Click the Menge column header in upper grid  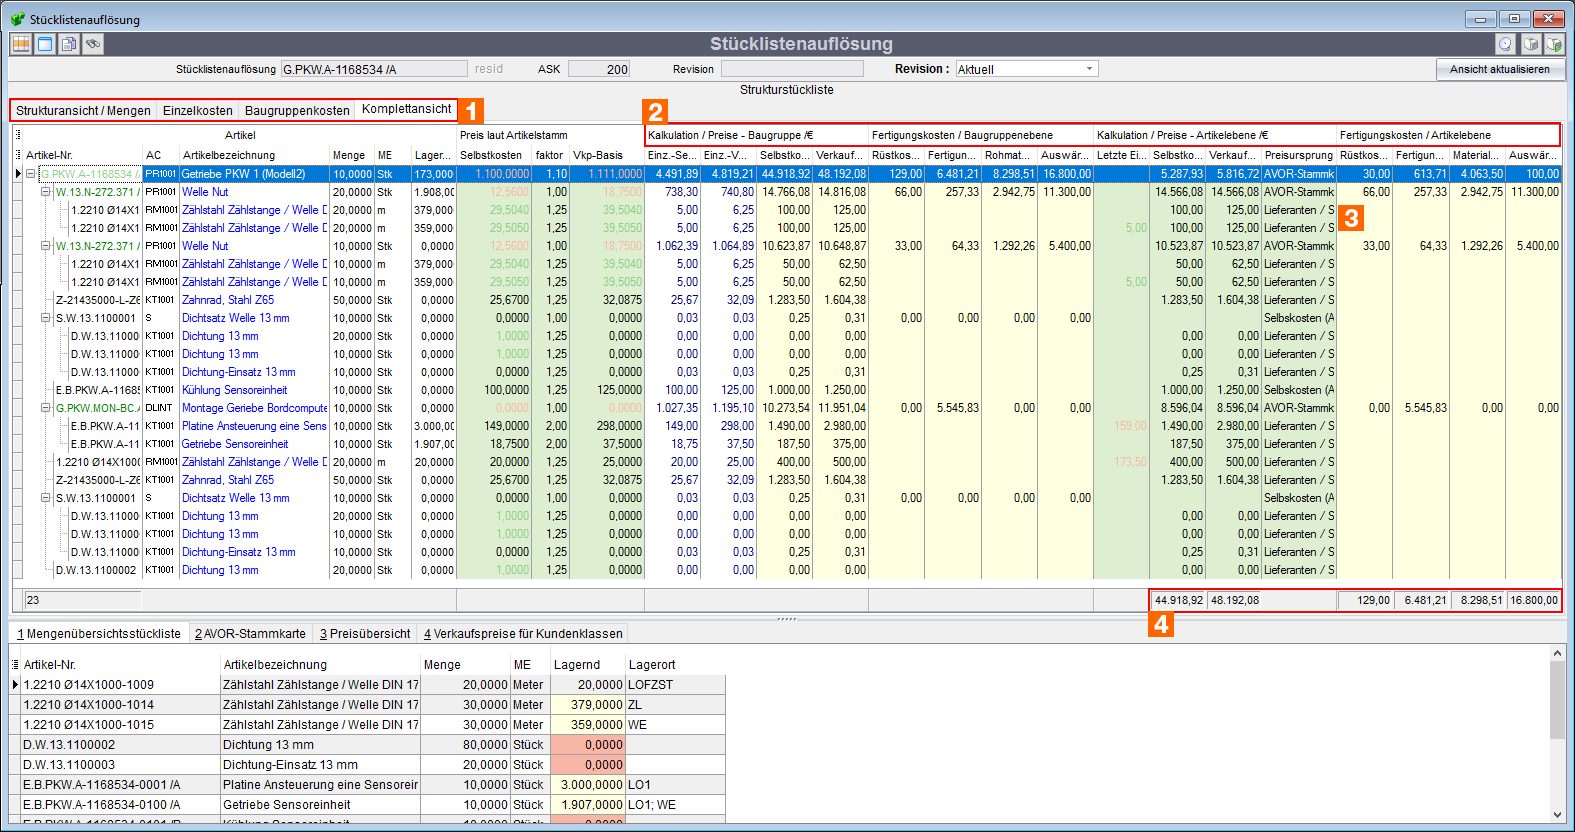[x=352, y=155]
